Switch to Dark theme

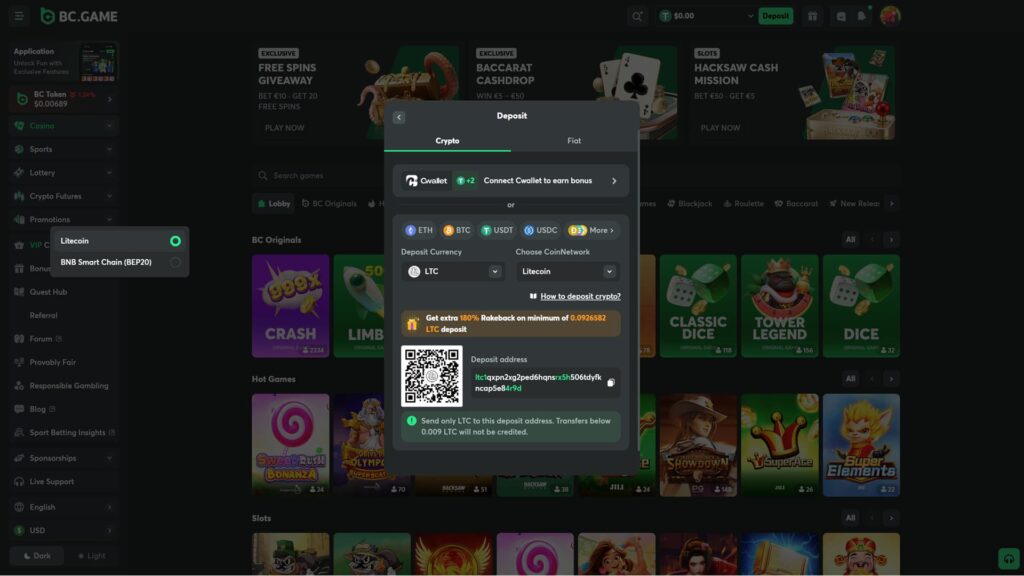[x=37, y=556]
